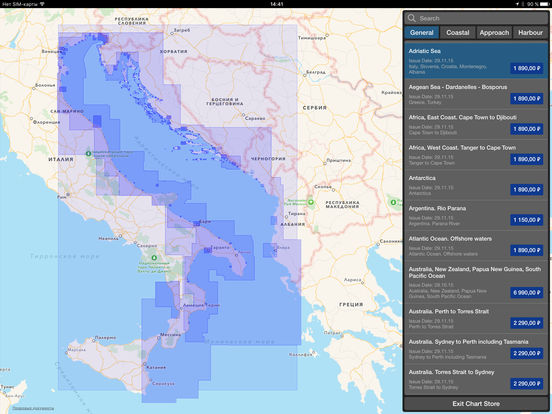This screenshot has height=414, width=552.
Task: Click the green national park marker in central Italy
Action: coord(88,153)
